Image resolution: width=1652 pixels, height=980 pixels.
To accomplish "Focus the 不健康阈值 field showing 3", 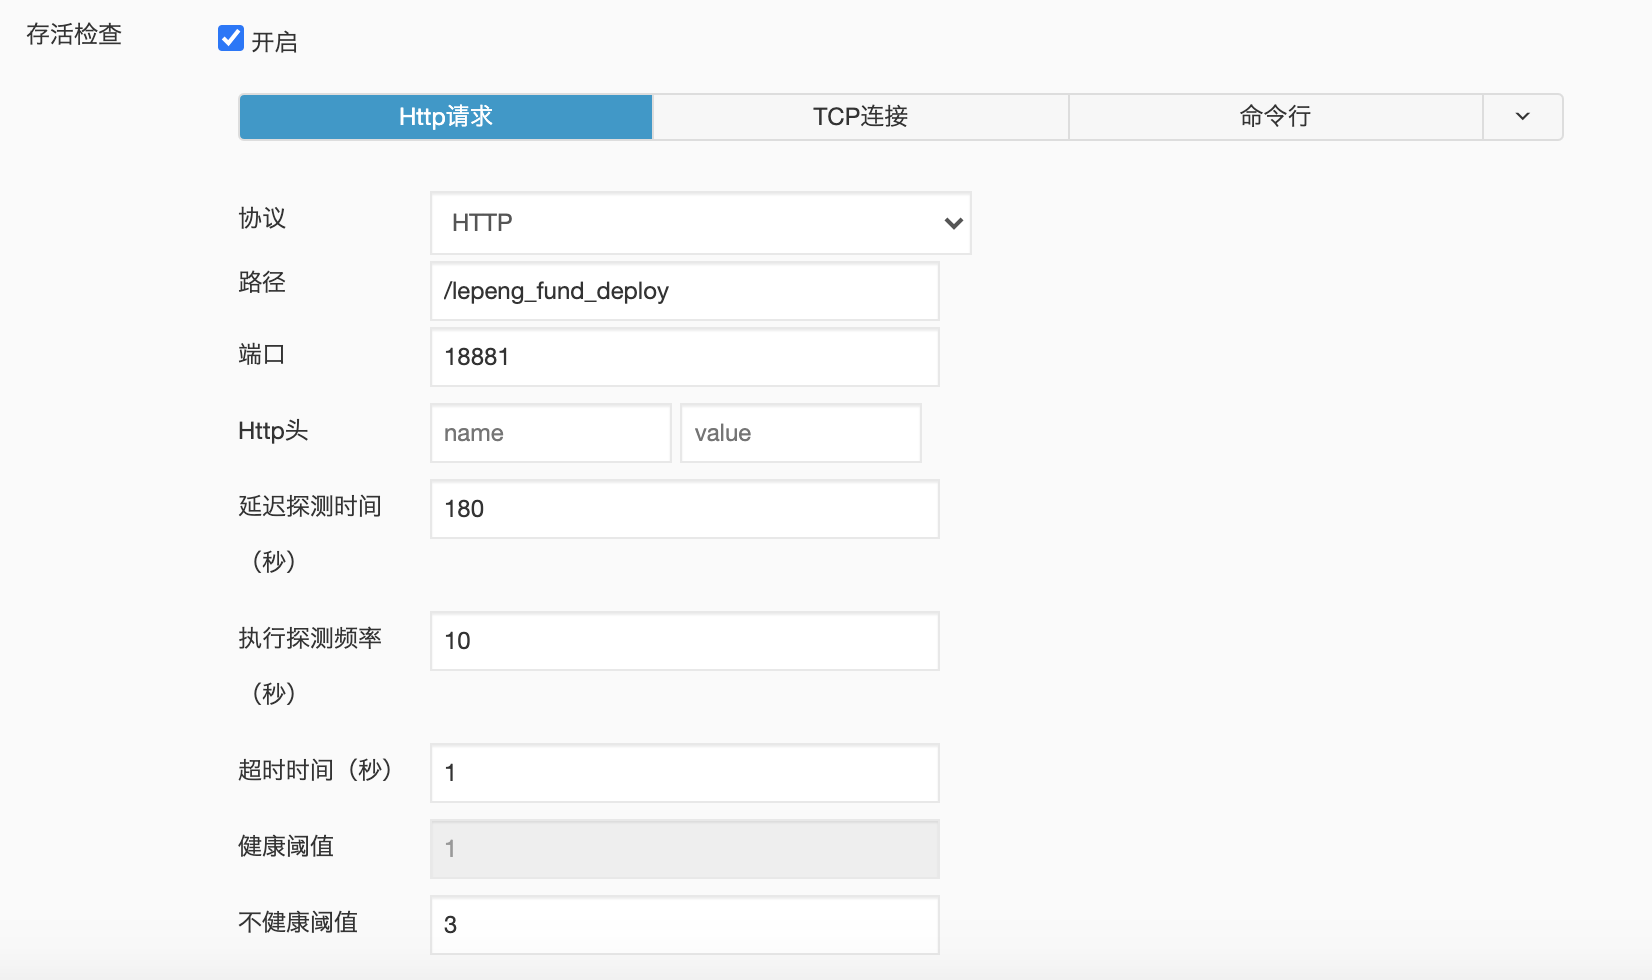I will pyautogui.click(x=684, y=925).
